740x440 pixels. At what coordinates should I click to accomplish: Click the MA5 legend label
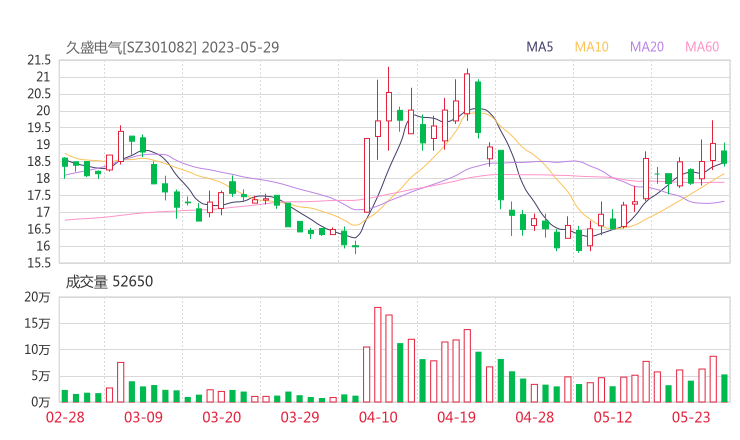(x=539, y=47)
